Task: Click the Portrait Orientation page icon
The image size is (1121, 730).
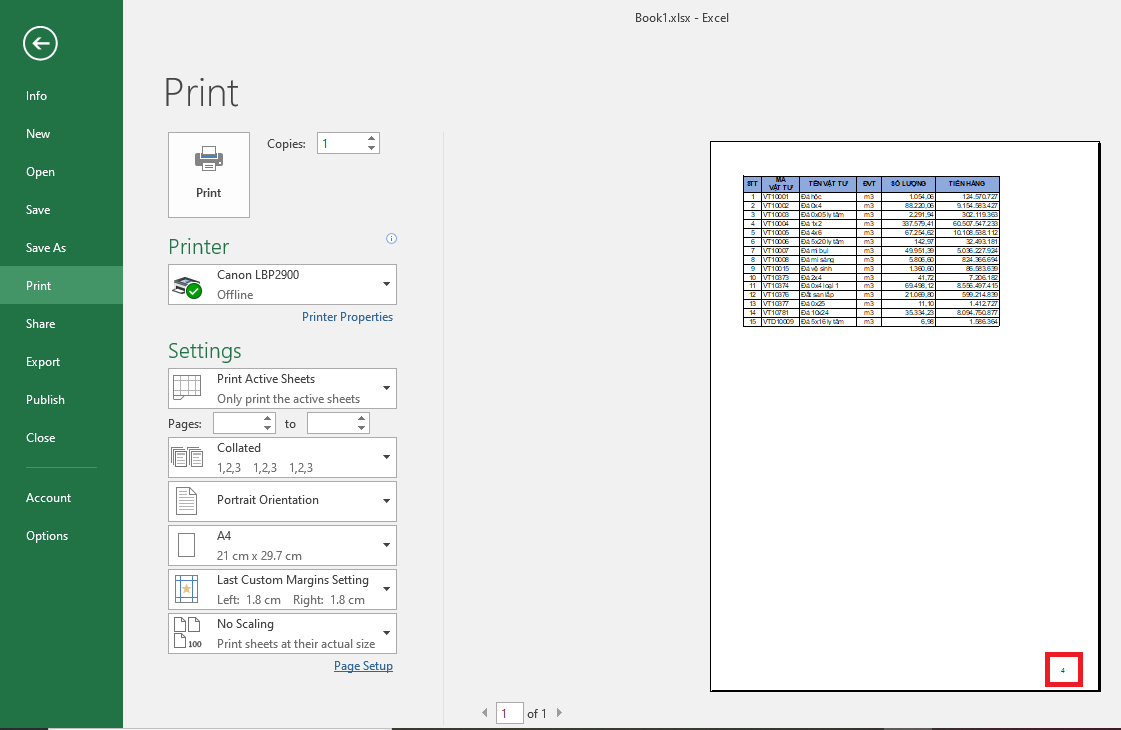Action: pos(187,500)
